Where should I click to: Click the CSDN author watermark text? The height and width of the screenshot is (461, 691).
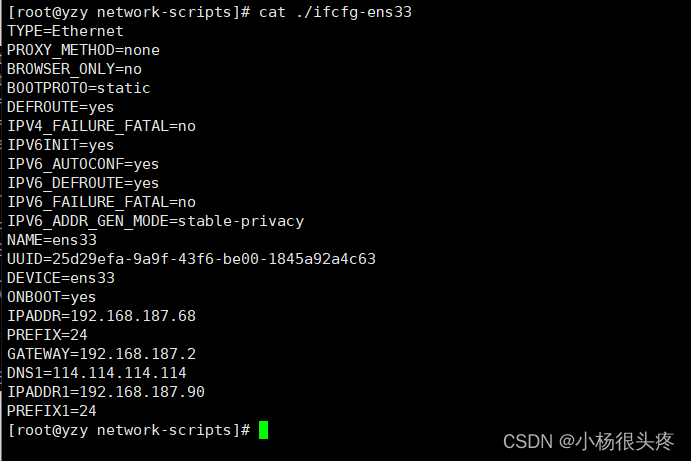(588, 441)
